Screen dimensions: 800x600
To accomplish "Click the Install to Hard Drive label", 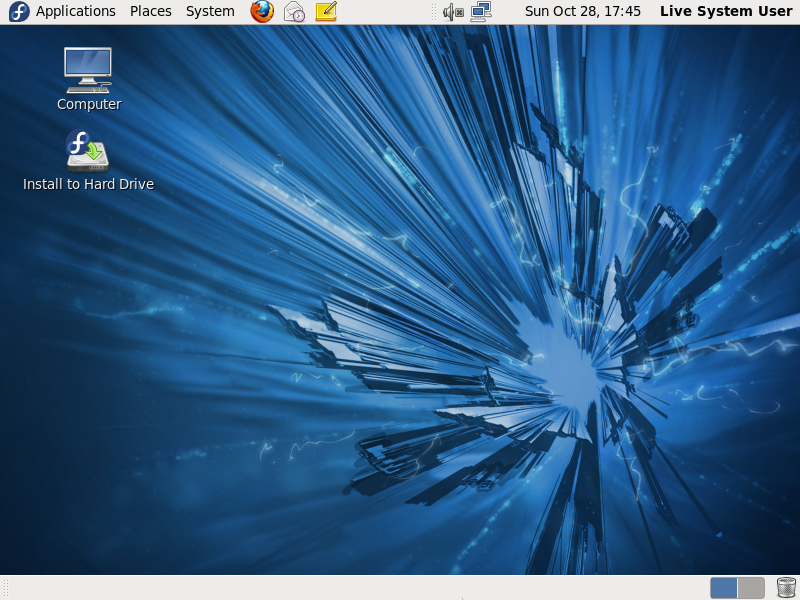I will [x=88, y=184].
